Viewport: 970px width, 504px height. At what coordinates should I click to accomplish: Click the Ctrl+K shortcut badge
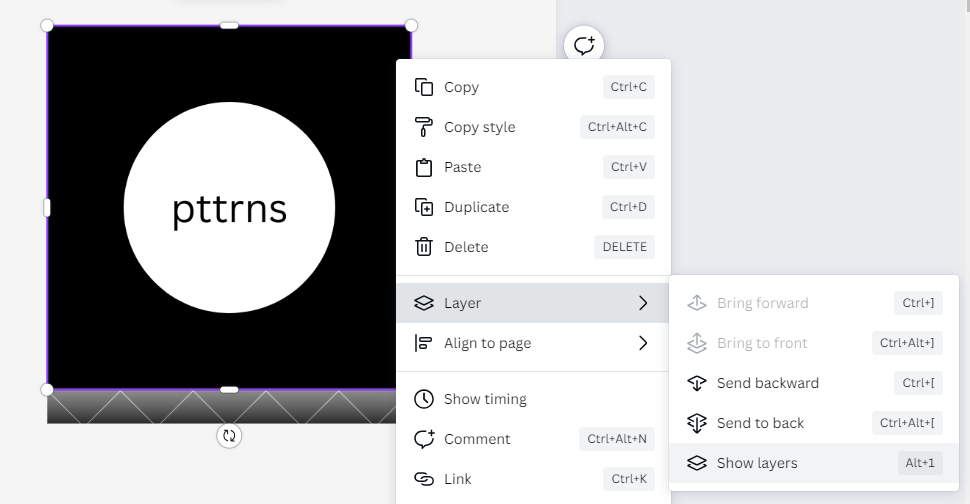pyautogui.click(x=629, y=479)
